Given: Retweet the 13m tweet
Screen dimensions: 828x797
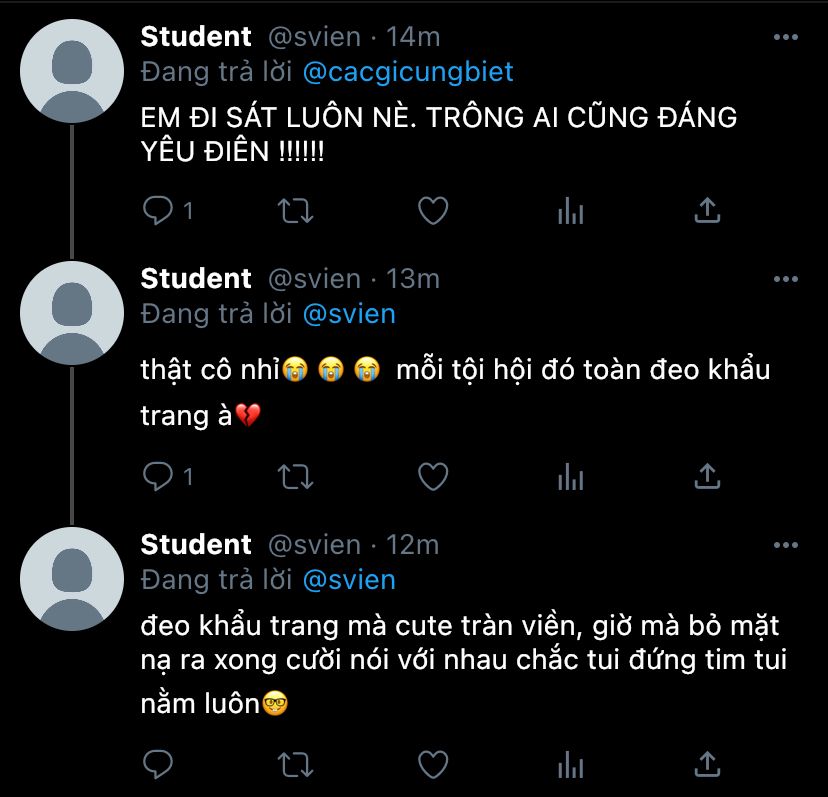Looking at the screenshot, I should coord(294,477).
